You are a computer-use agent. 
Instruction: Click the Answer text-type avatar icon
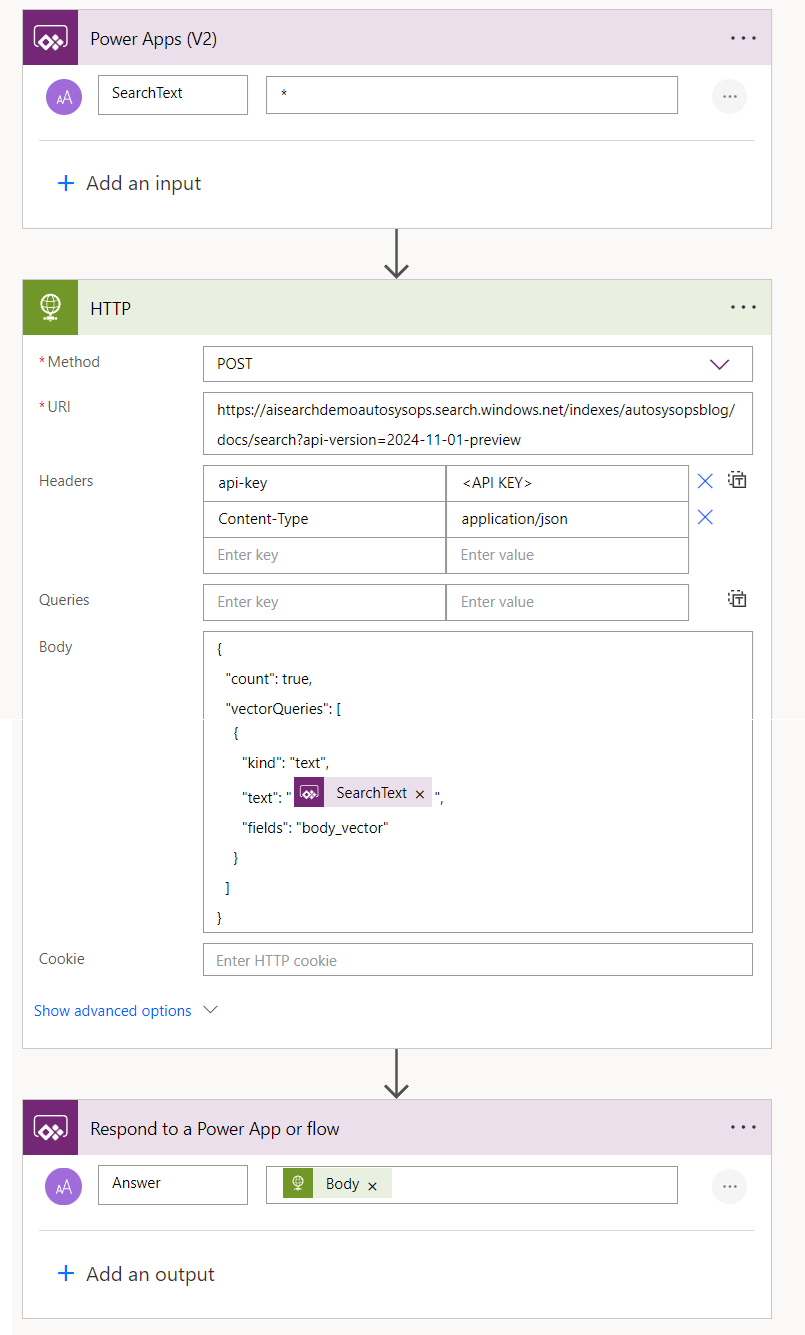pyautogui.click(x=64, y=1186)
